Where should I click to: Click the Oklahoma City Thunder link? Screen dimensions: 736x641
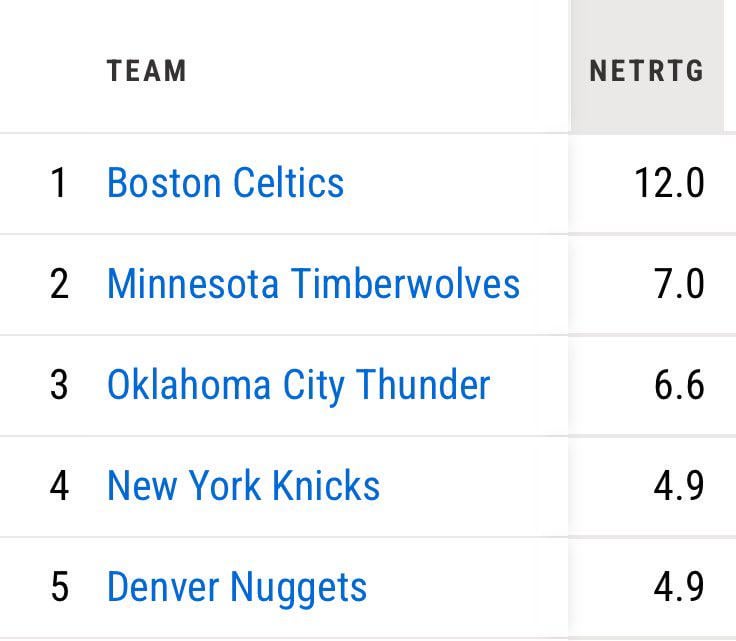click(x=298, y=385)
